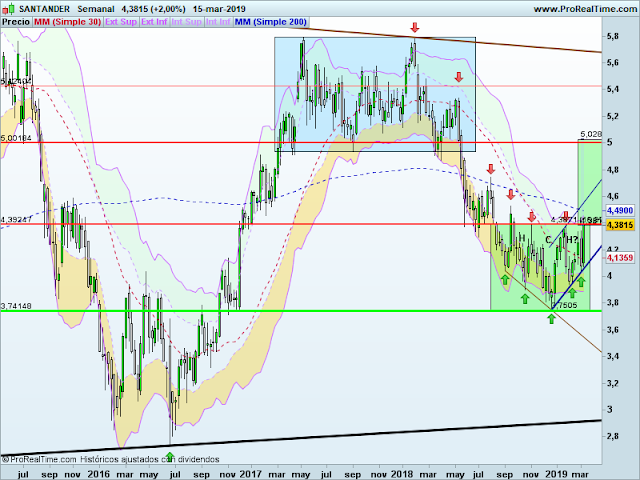Screen dimensions: 640x480
Task: Click the 3,8 price axis label
Action: (x=612, y=302)
